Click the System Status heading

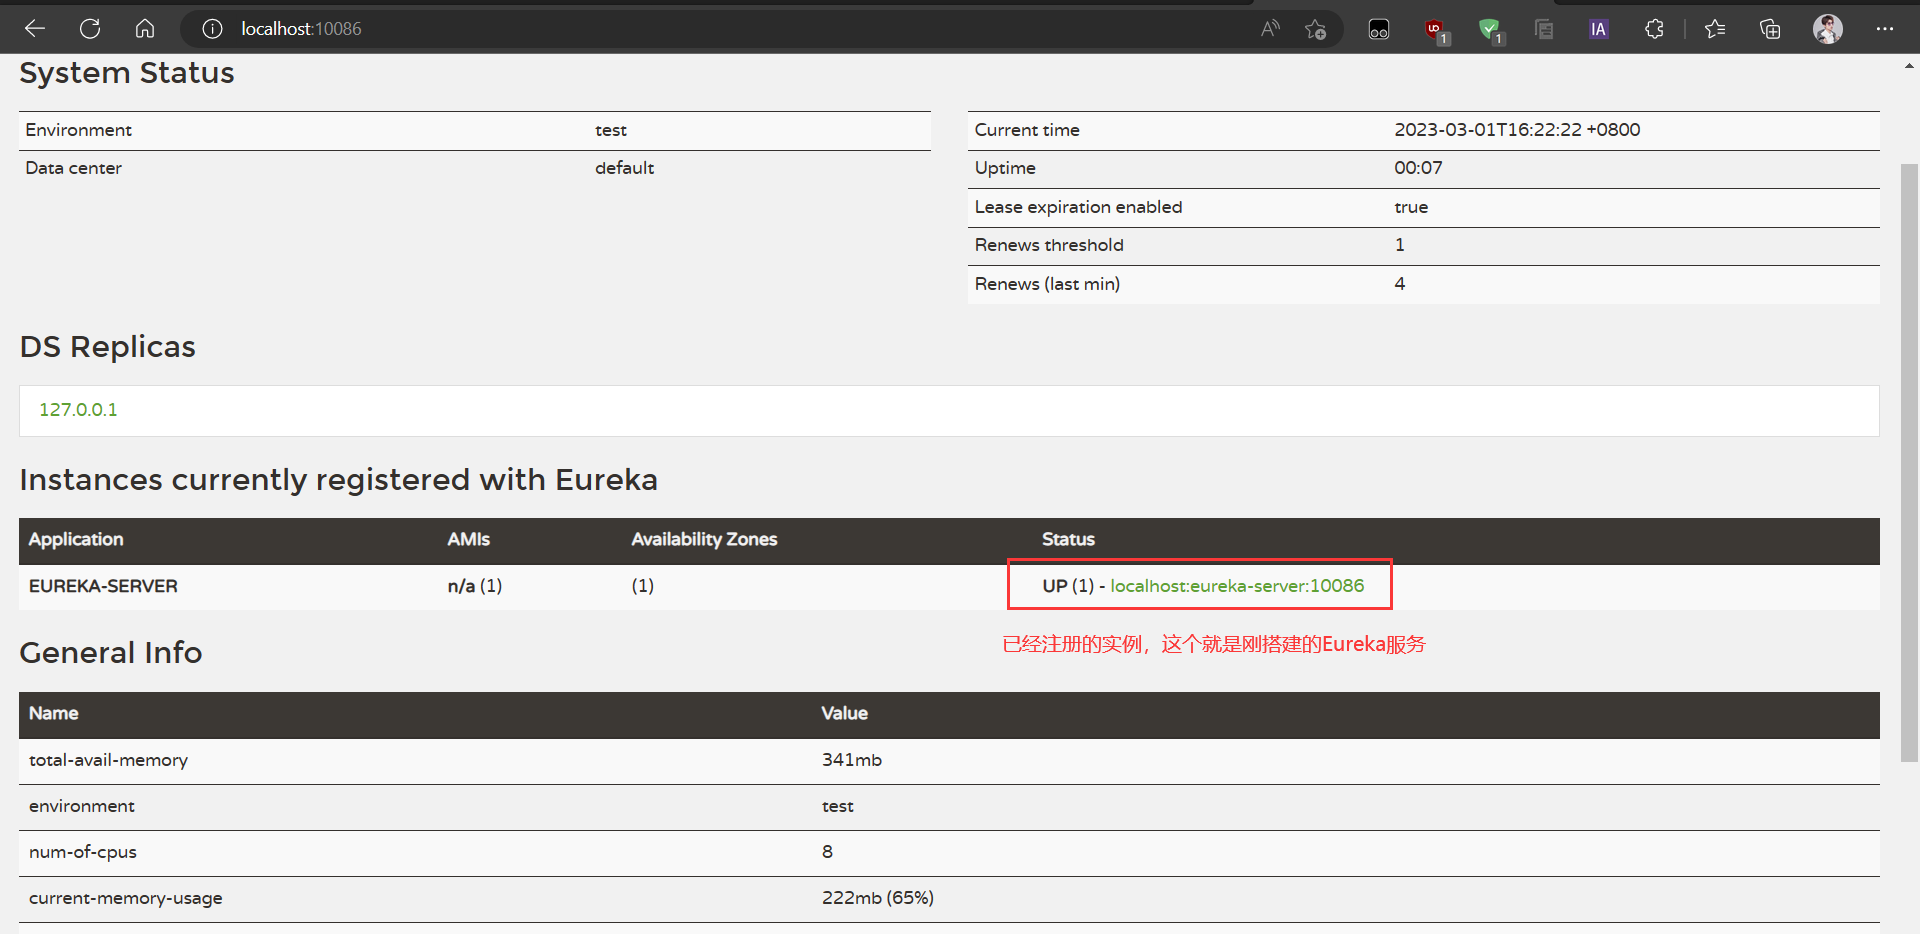pyautogui.click(x=127, y=73)
